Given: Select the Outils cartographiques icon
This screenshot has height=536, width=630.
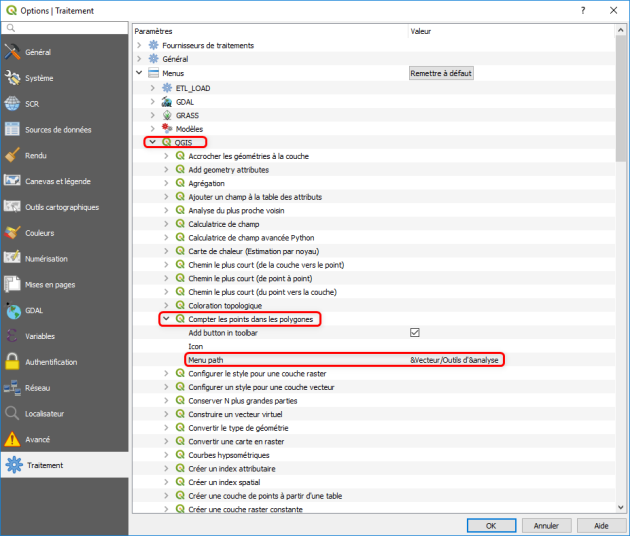Looking at the screenshot, I should point(12,207).
